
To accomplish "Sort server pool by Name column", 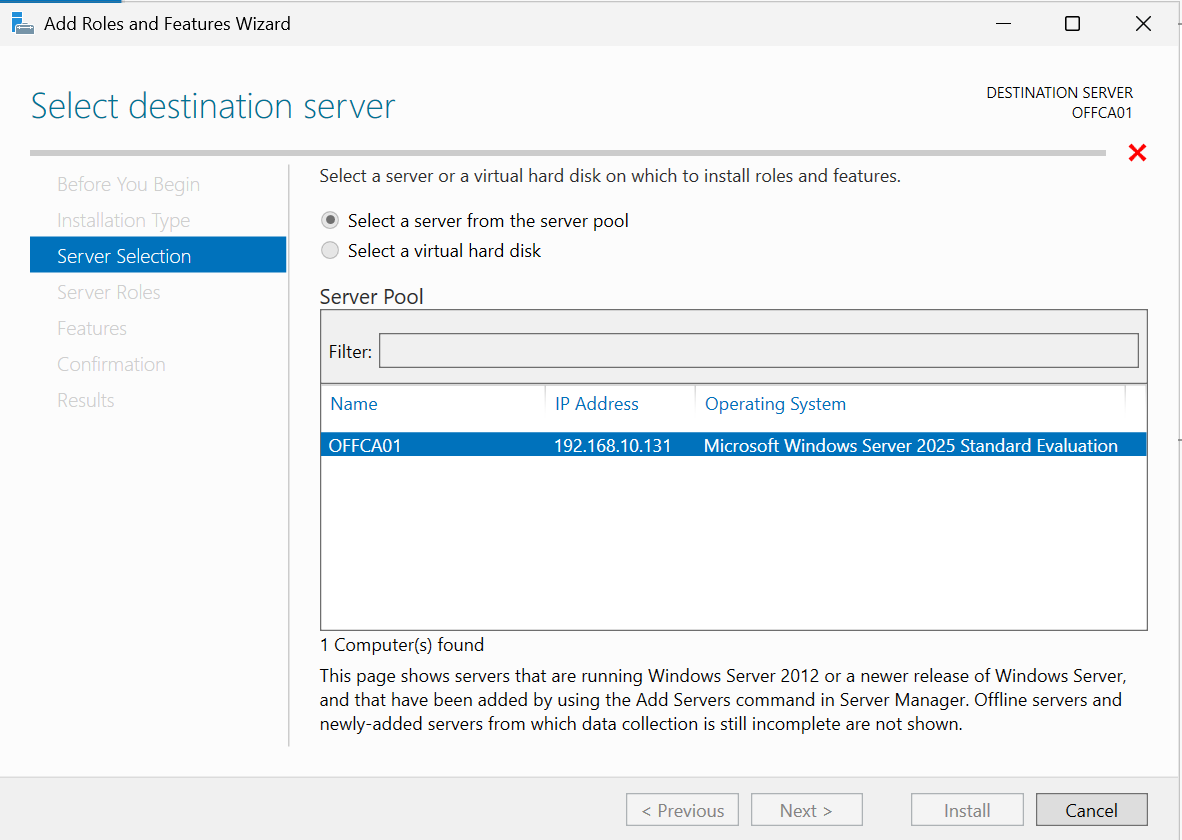I will [x=354, y=404].
